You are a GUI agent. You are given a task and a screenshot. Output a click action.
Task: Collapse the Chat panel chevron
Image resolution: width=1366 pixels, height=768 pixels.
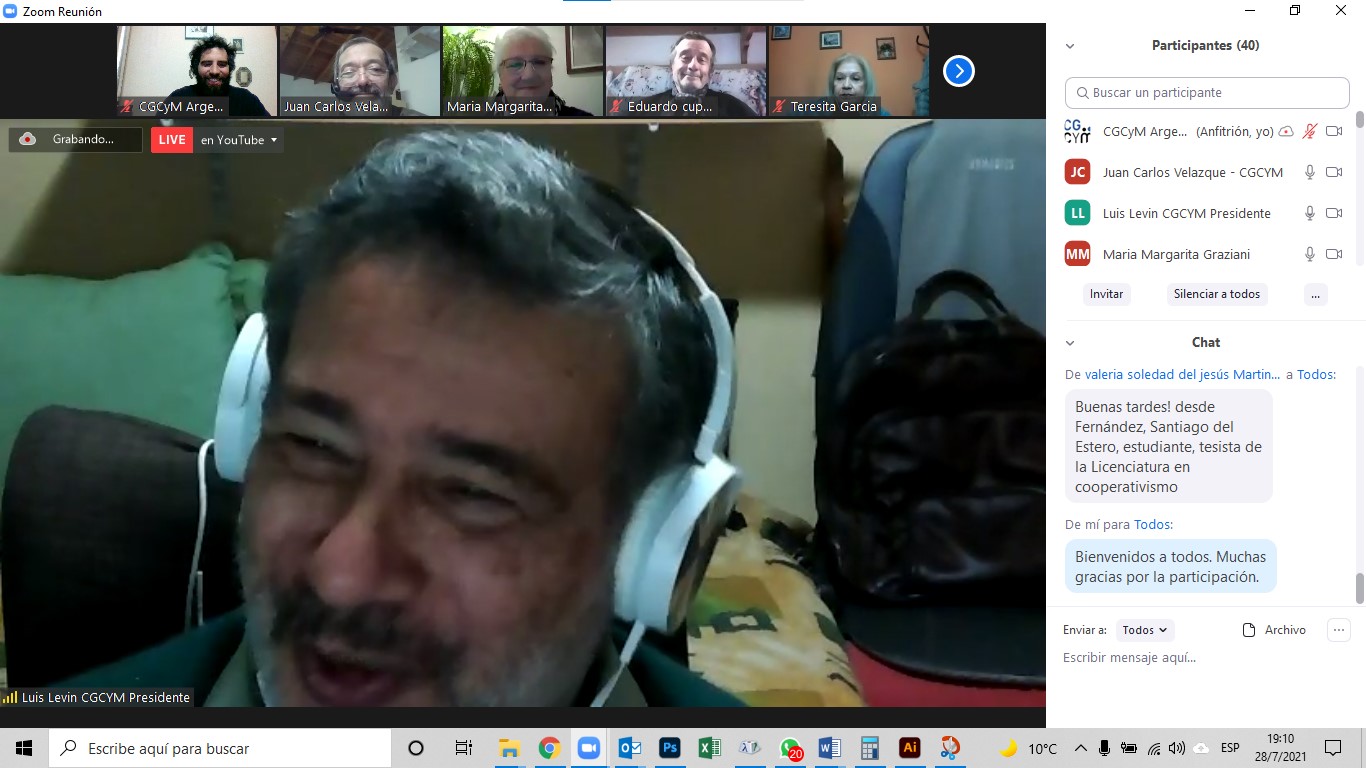click(x=1070, y=343)
